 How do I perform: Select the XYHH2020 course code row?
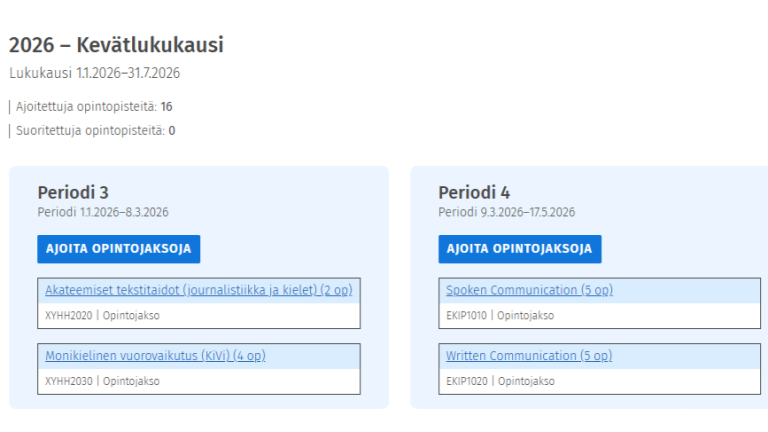point(68,315)
